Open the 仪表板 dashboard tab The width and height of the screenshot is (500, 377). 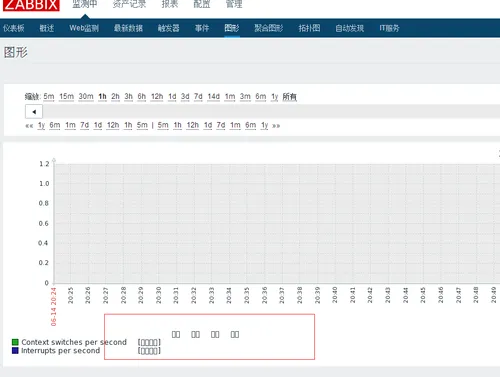point(14,28)
